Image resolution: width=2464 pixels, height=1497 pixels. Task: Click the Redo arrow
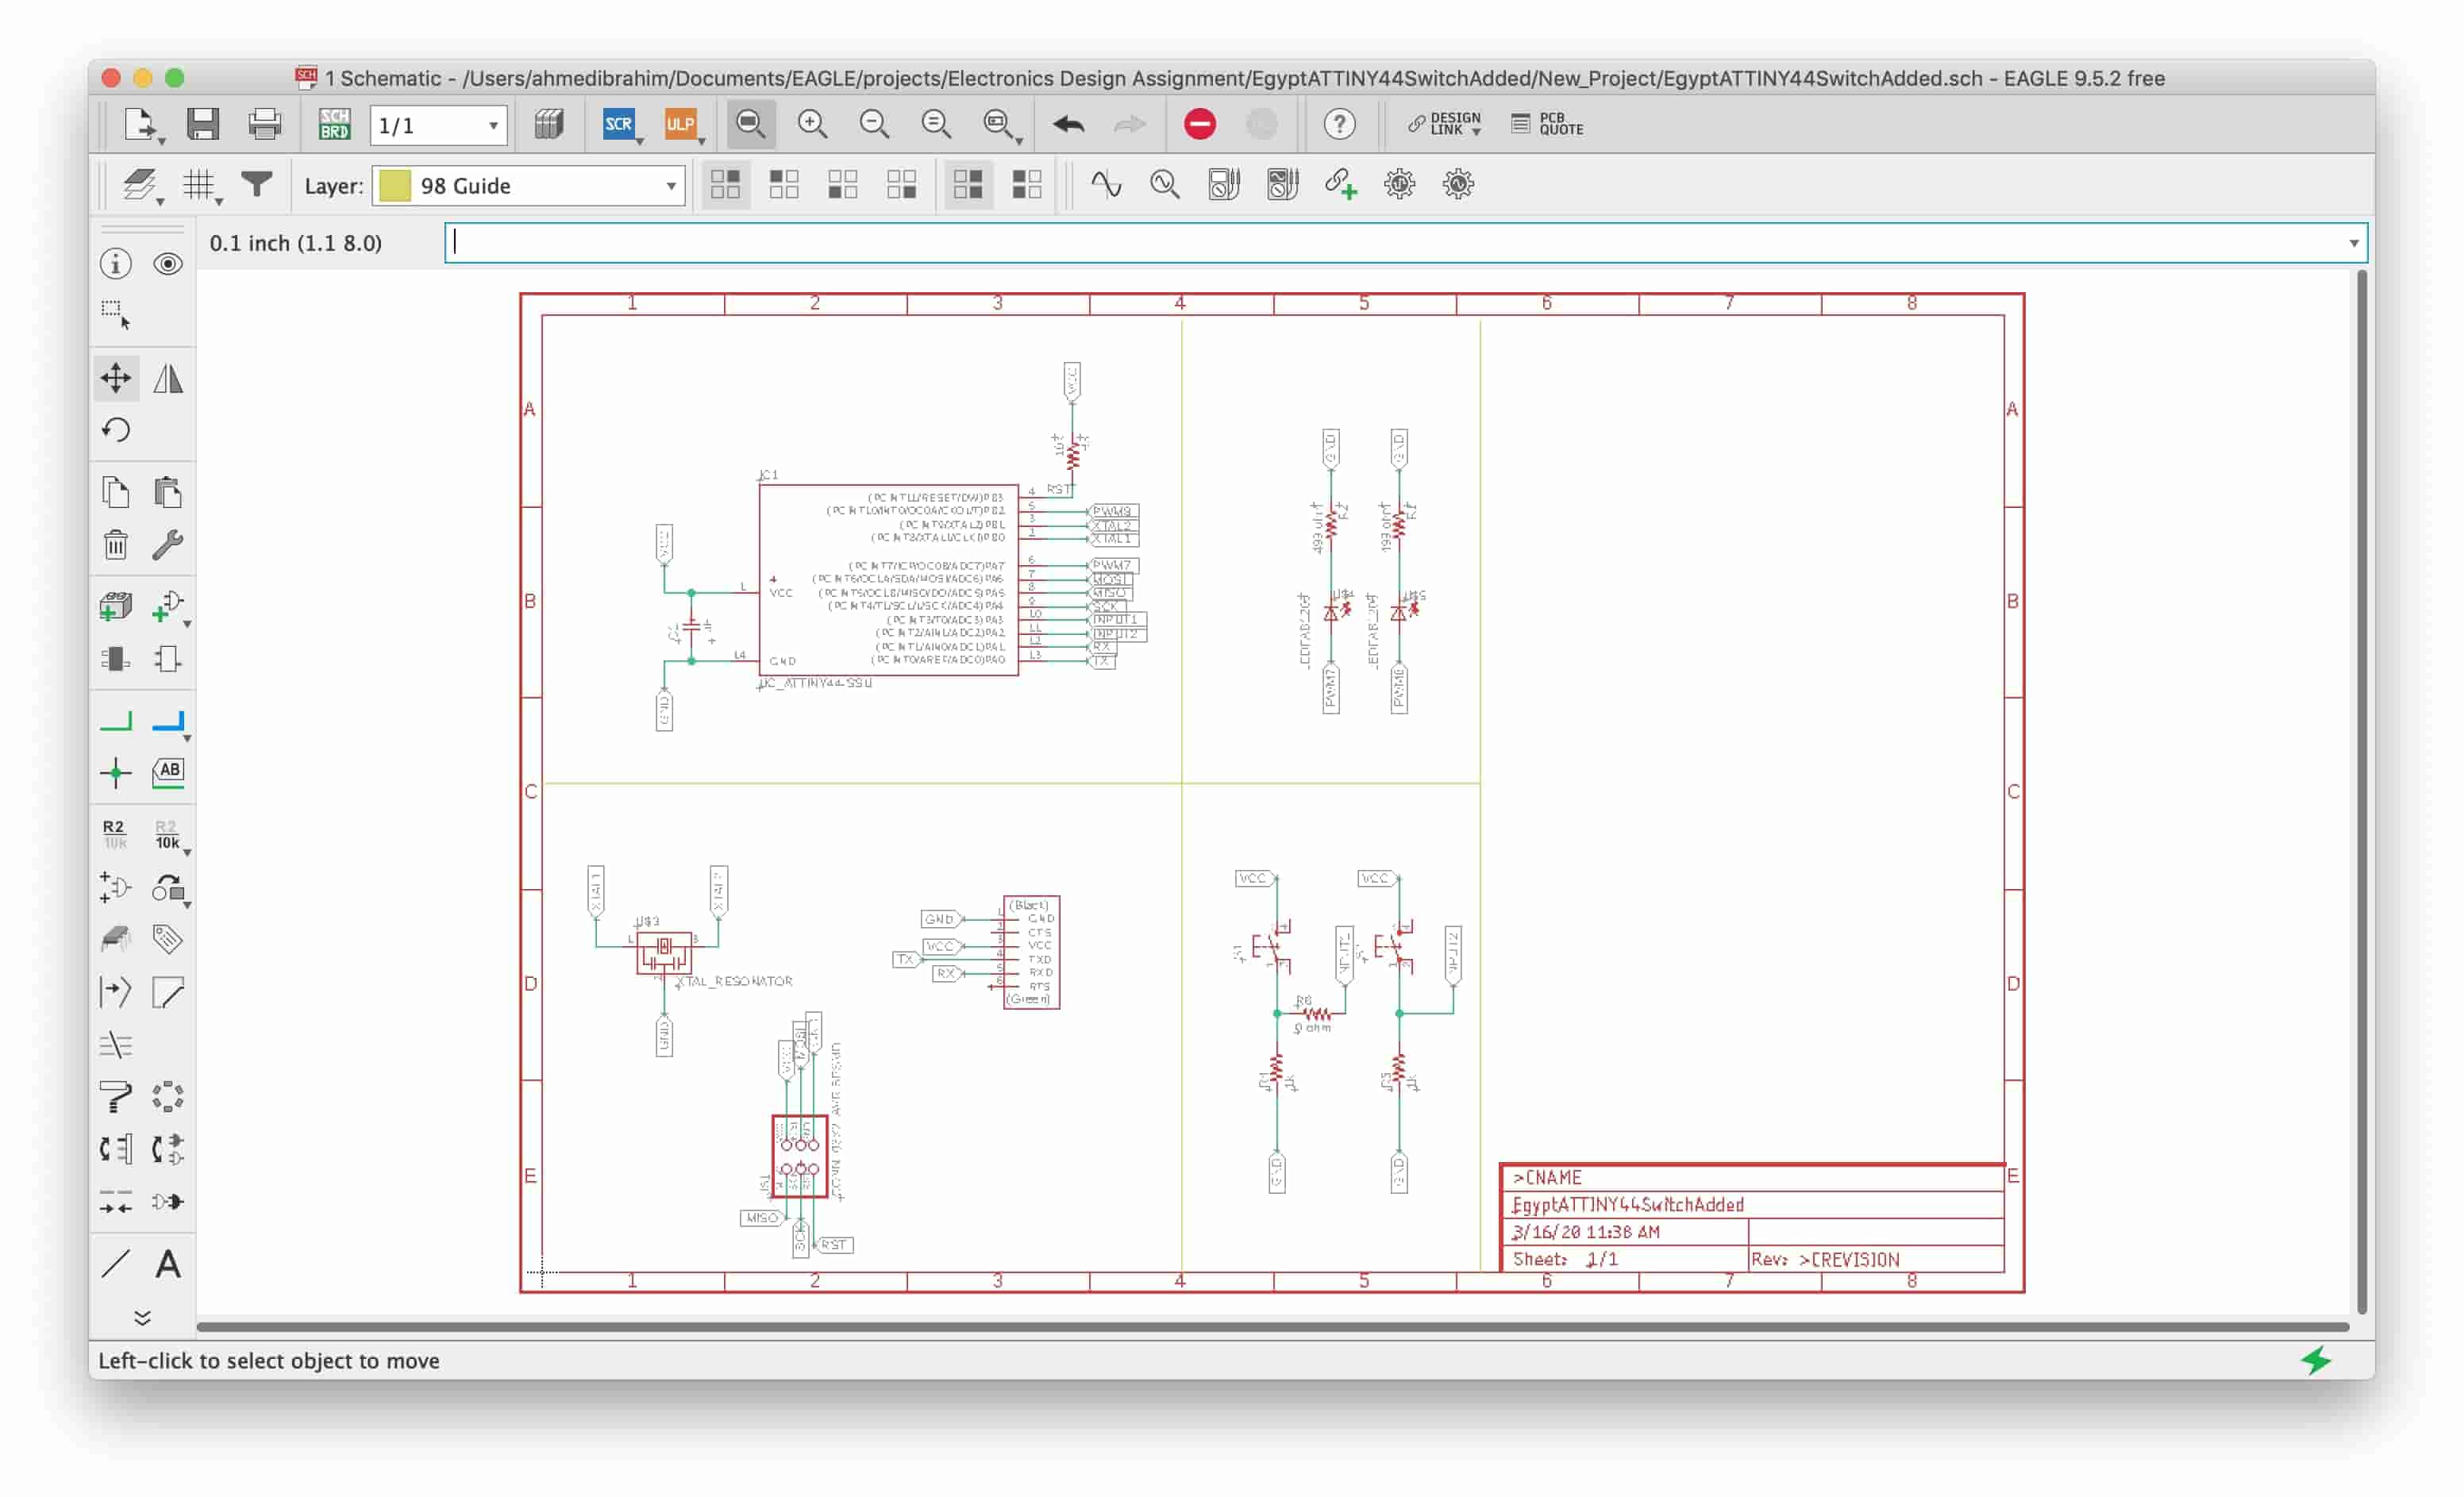(1129, 124)
